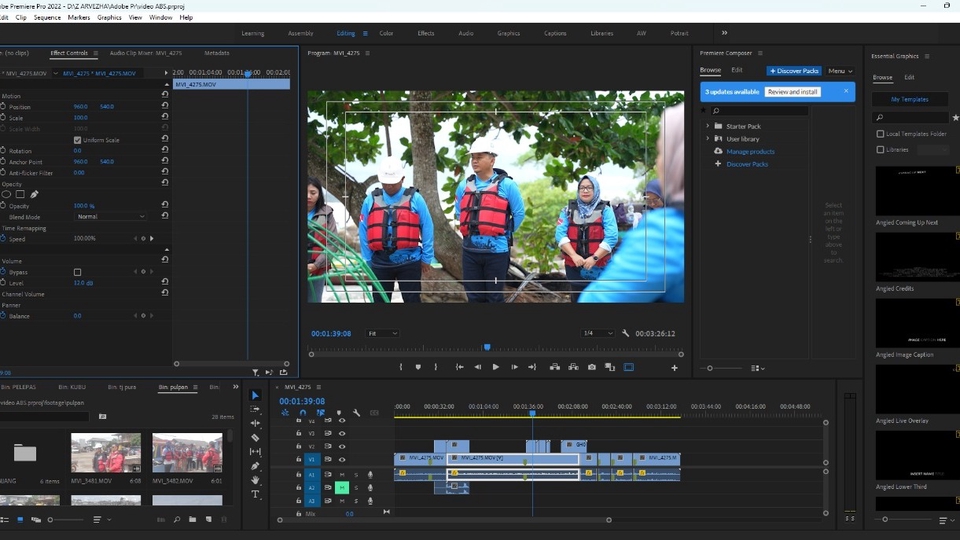
Task: Go to In point
Action: coord(459,367)
